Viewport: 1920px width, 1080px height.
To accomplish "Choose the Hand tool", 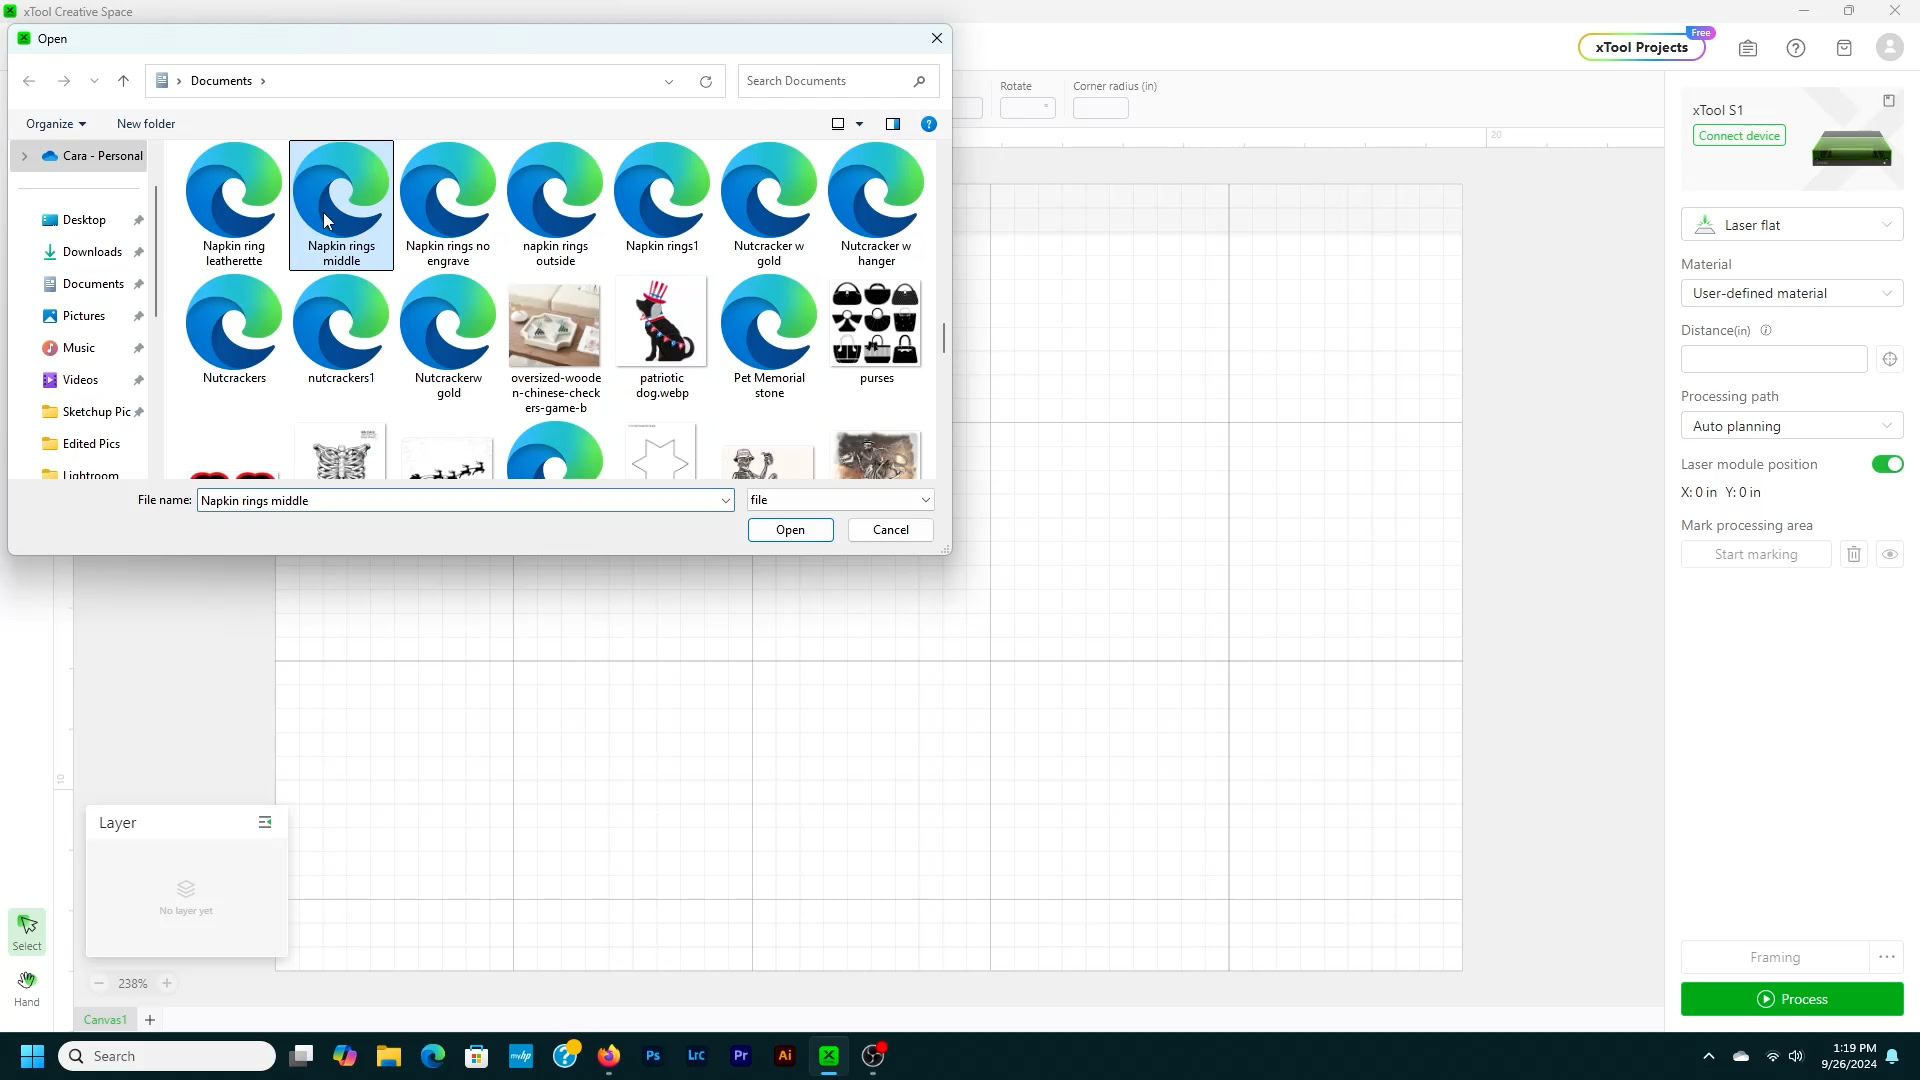I will click(27, 988).
